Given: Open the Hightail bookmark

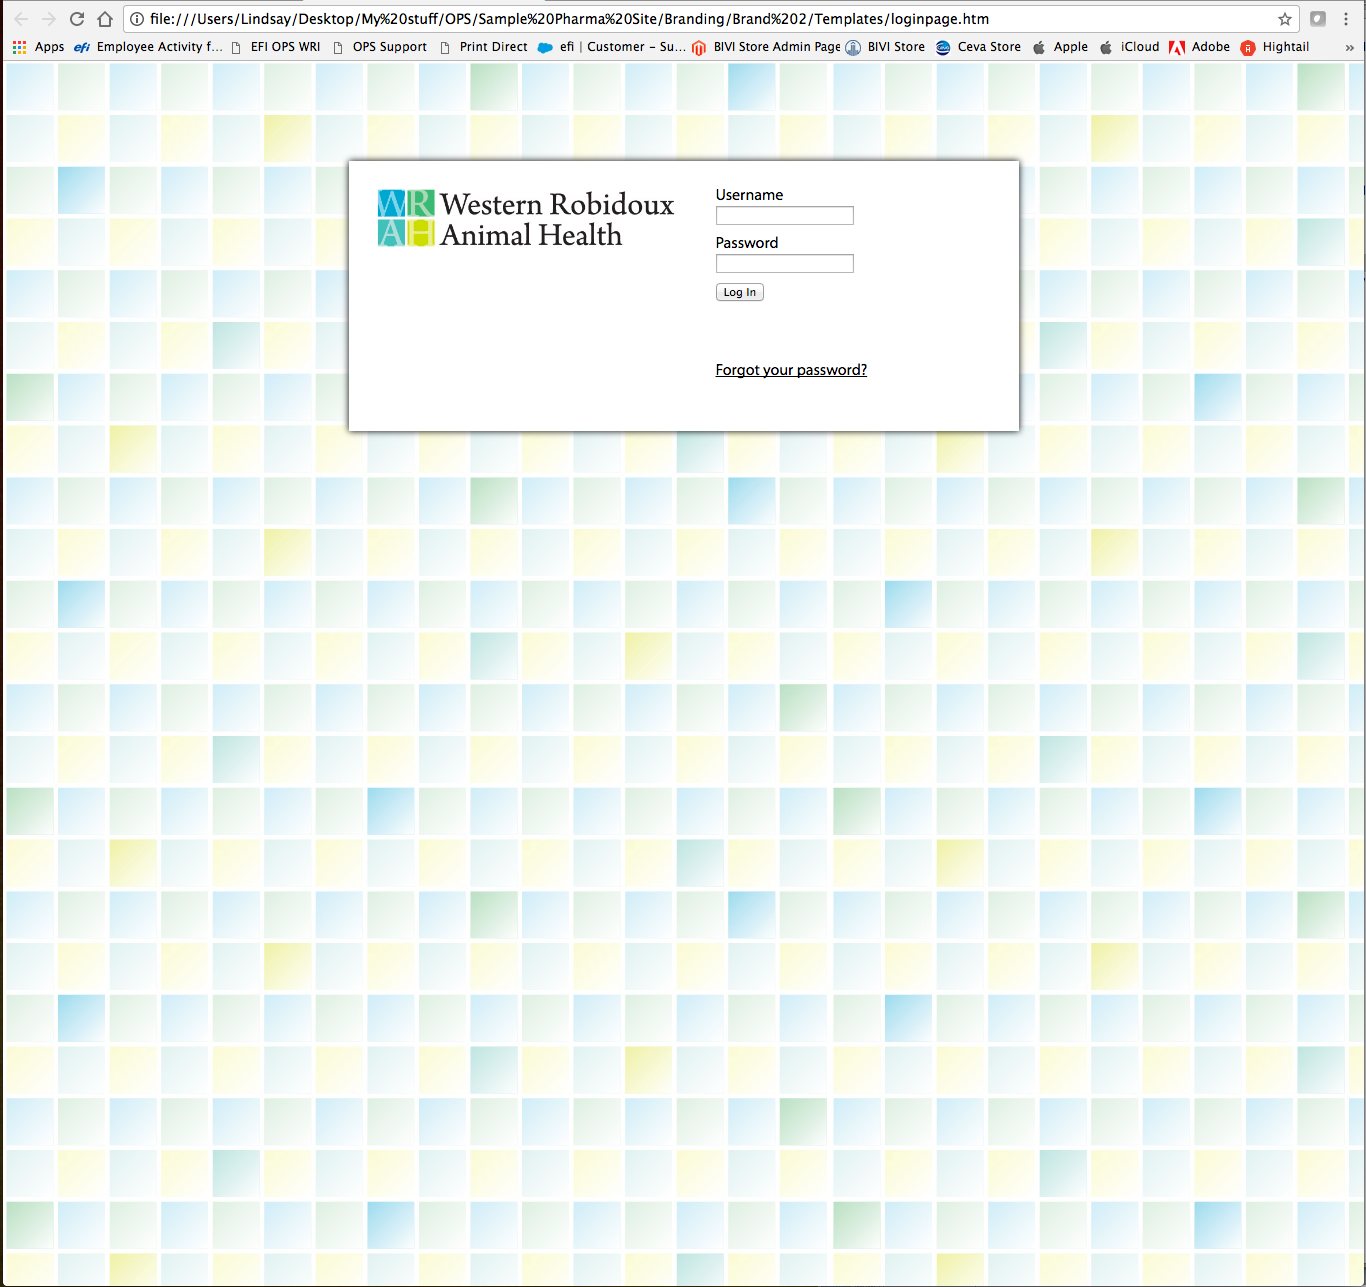Looking at the screenshot, I should (x=1275, y=47).
